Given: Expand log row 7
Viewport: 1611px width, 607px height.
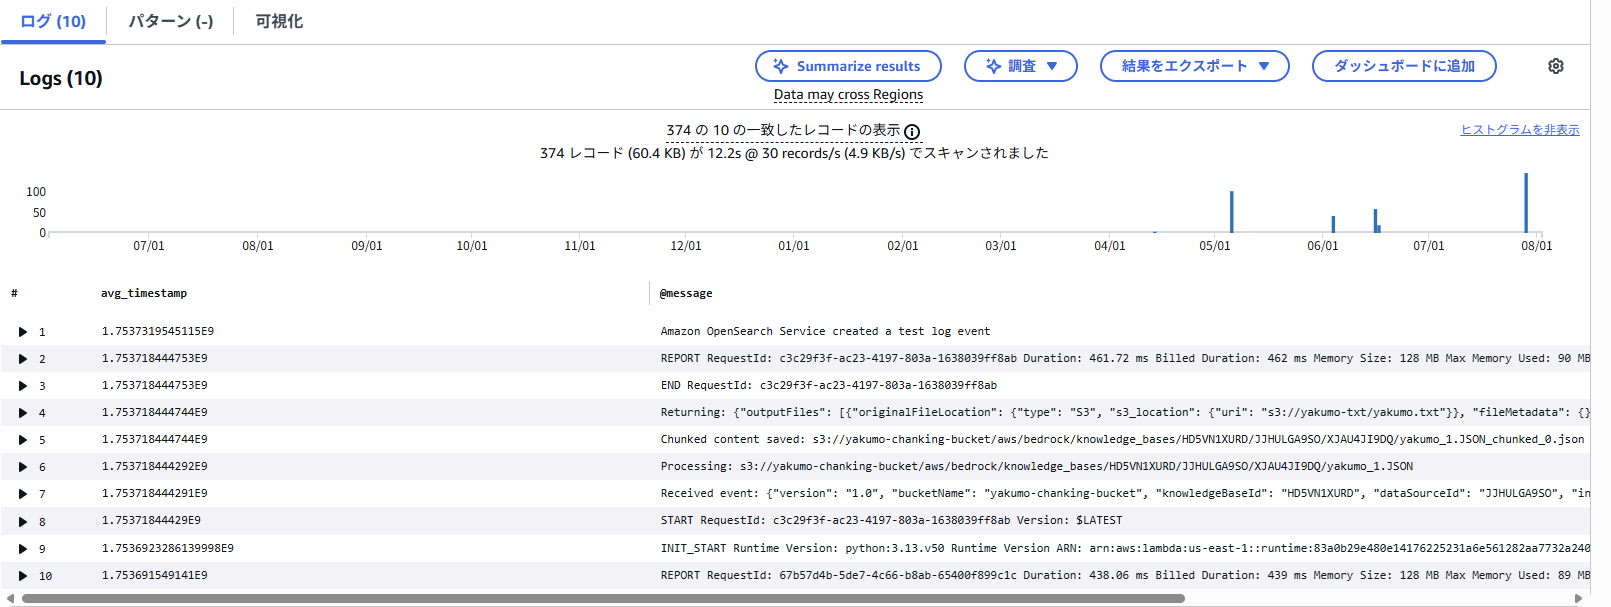Looking at the screenshot, I should 22,494.
